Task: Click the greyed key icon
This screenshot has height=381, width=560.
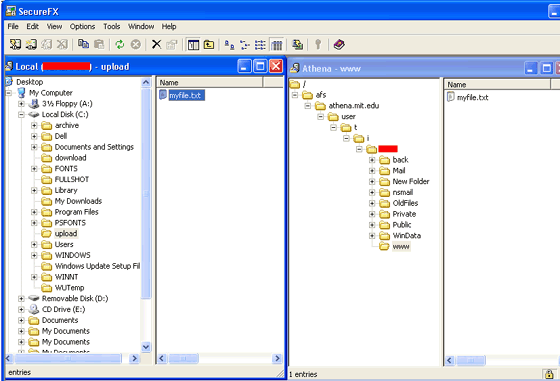Action: tap(318, 44)
